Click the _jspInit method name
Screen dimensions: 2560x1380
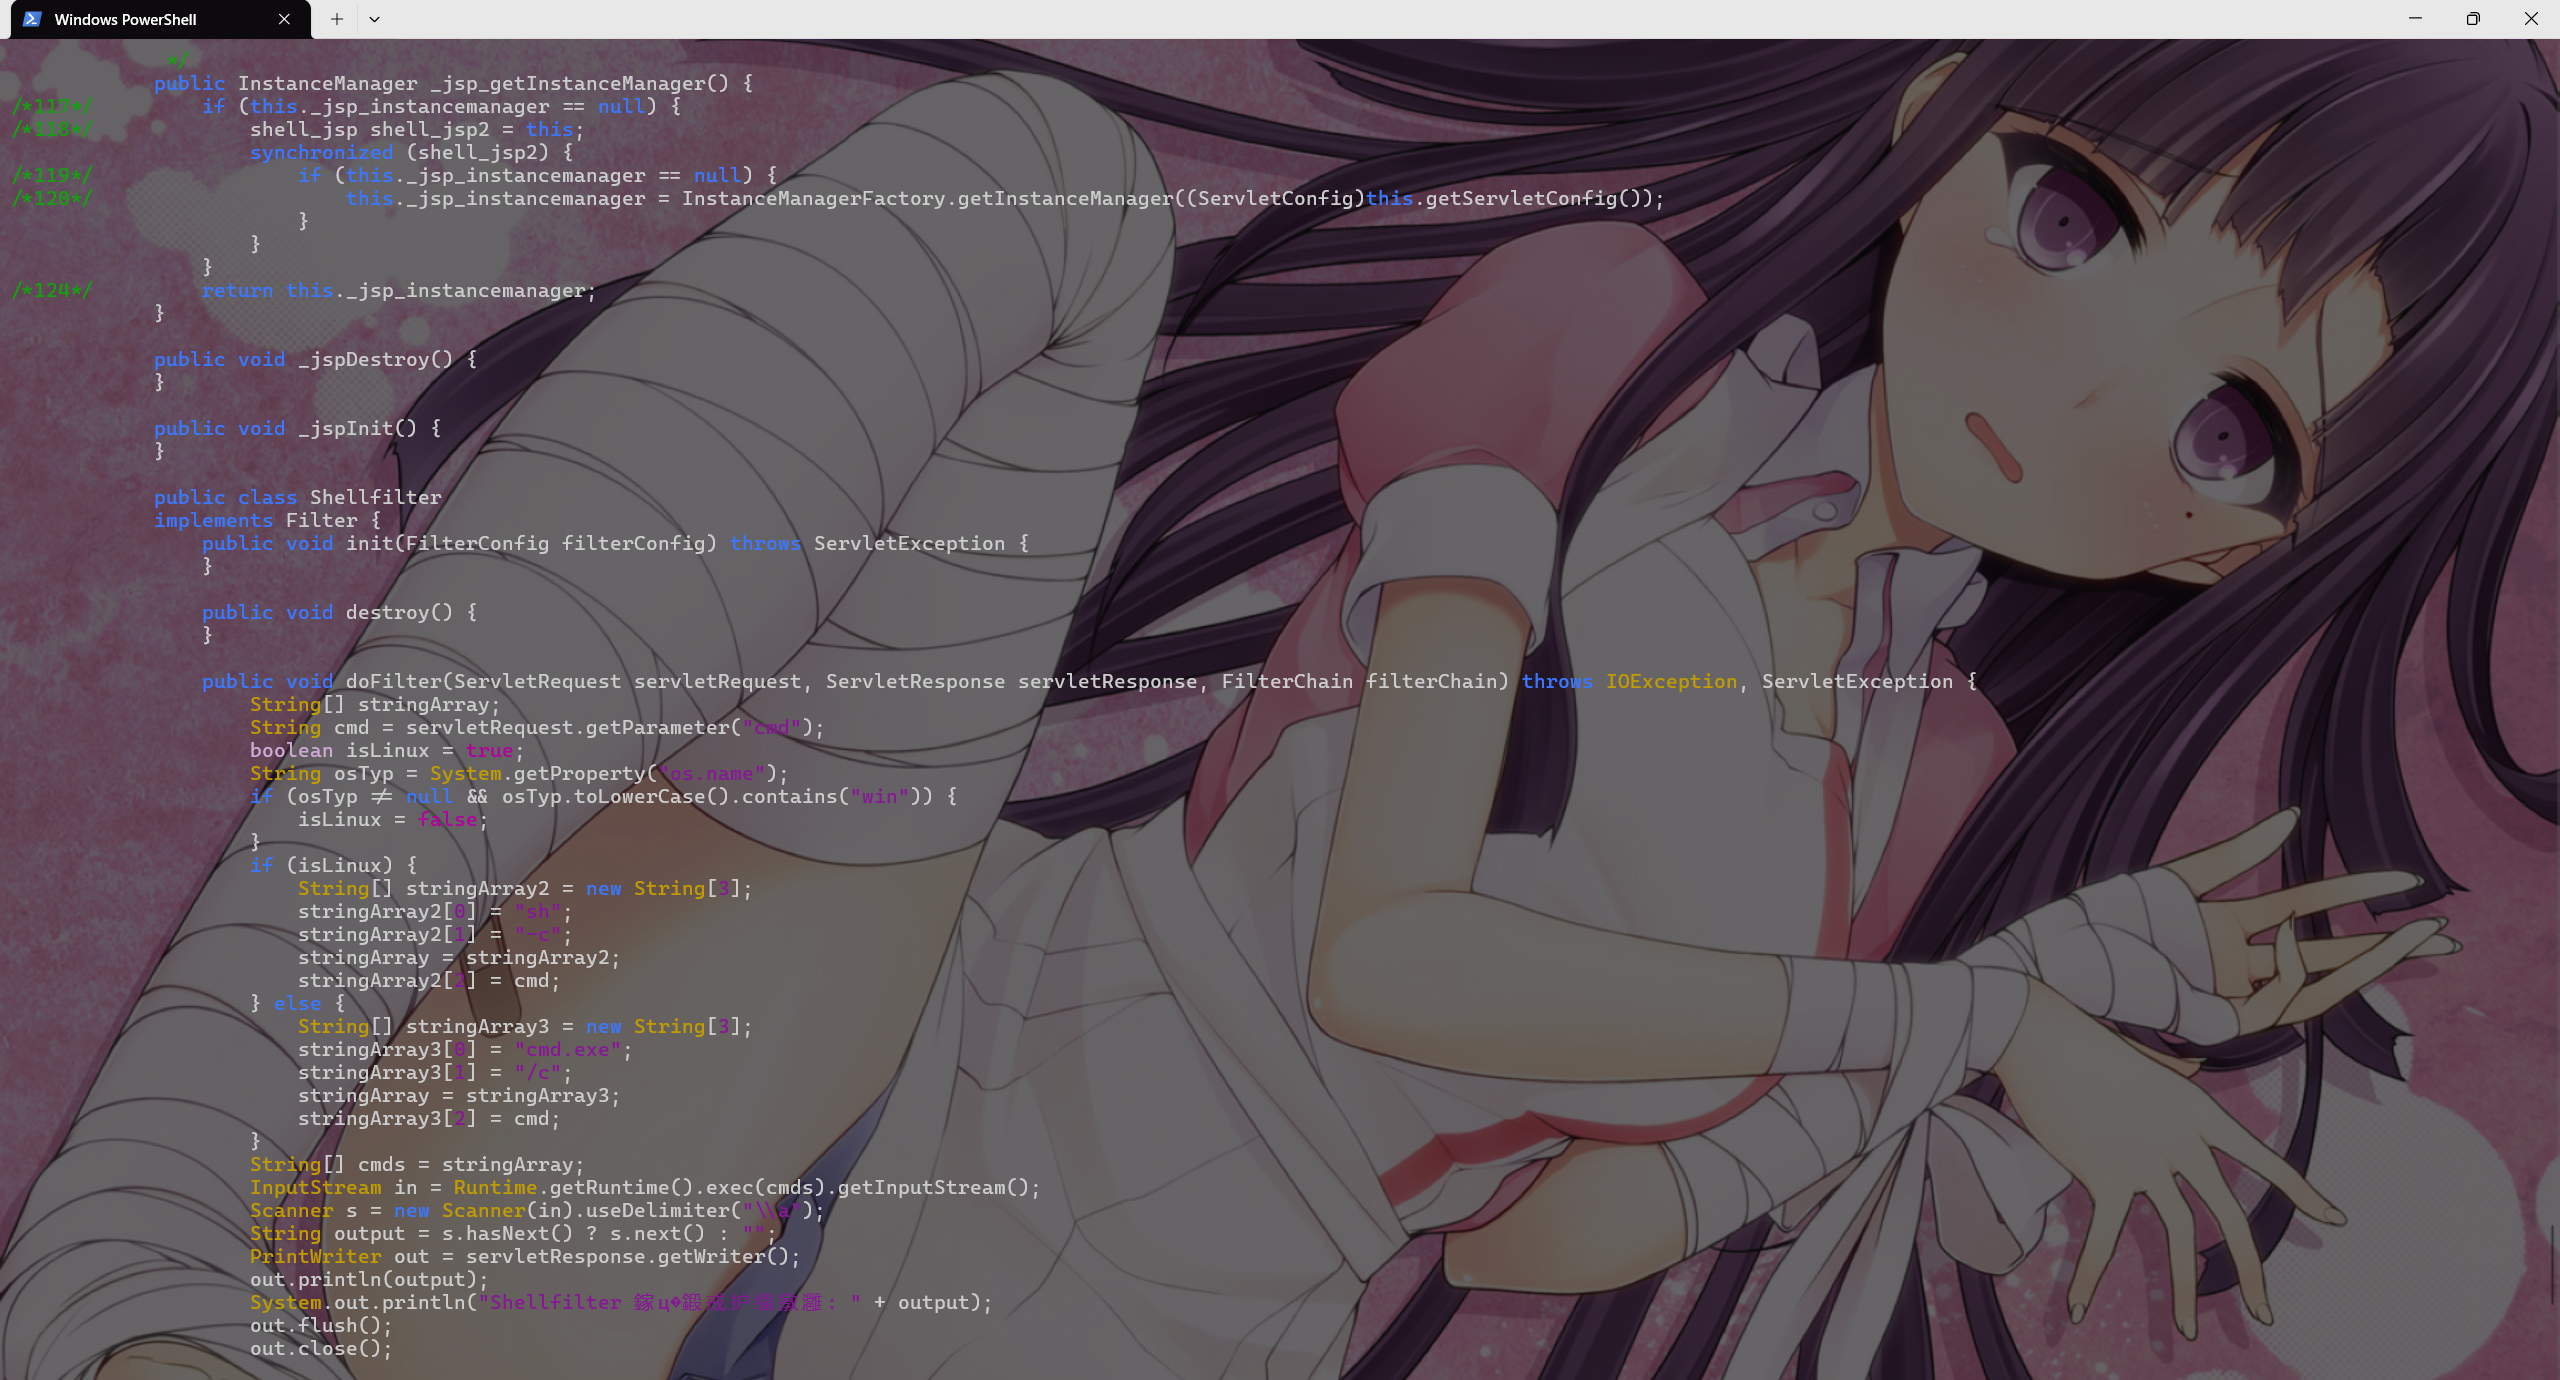tap(346, 429)
